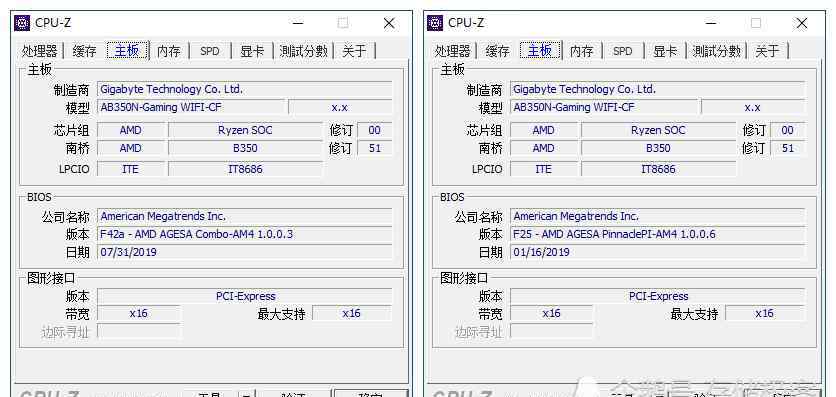
Task: Minimize the left CPU-Z window
Action: pos(298,23)
